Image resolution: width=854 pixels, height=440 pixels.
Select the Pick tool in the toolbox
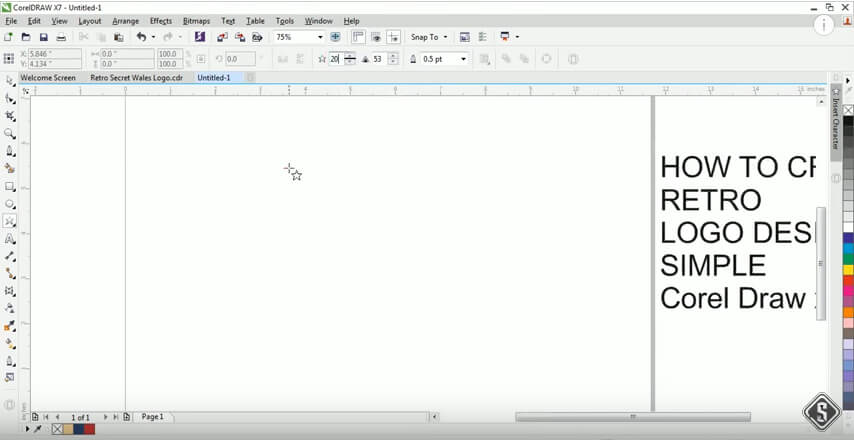pos(10,80)
